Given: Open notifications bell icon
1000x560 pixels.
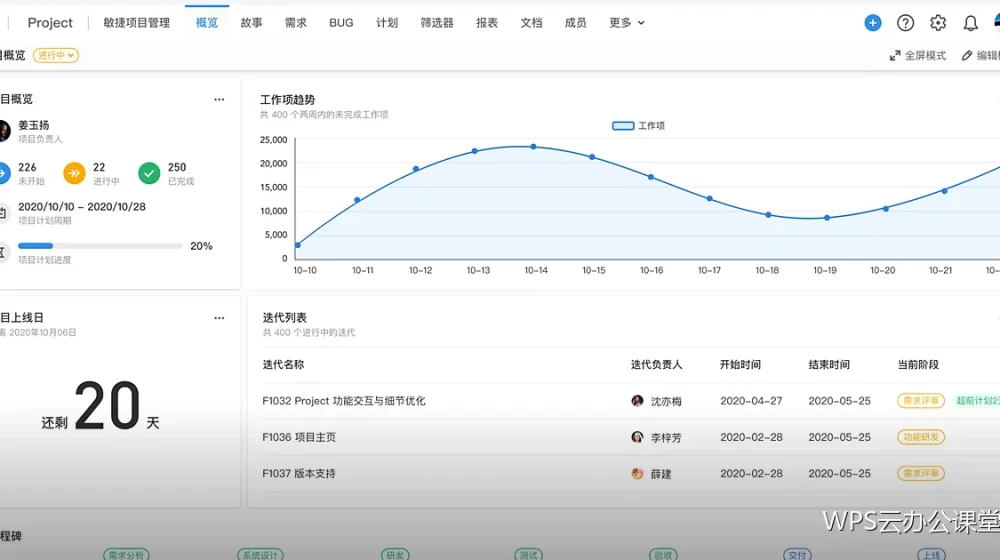Looking at the screenshot, I should click(x=970, y=24).
